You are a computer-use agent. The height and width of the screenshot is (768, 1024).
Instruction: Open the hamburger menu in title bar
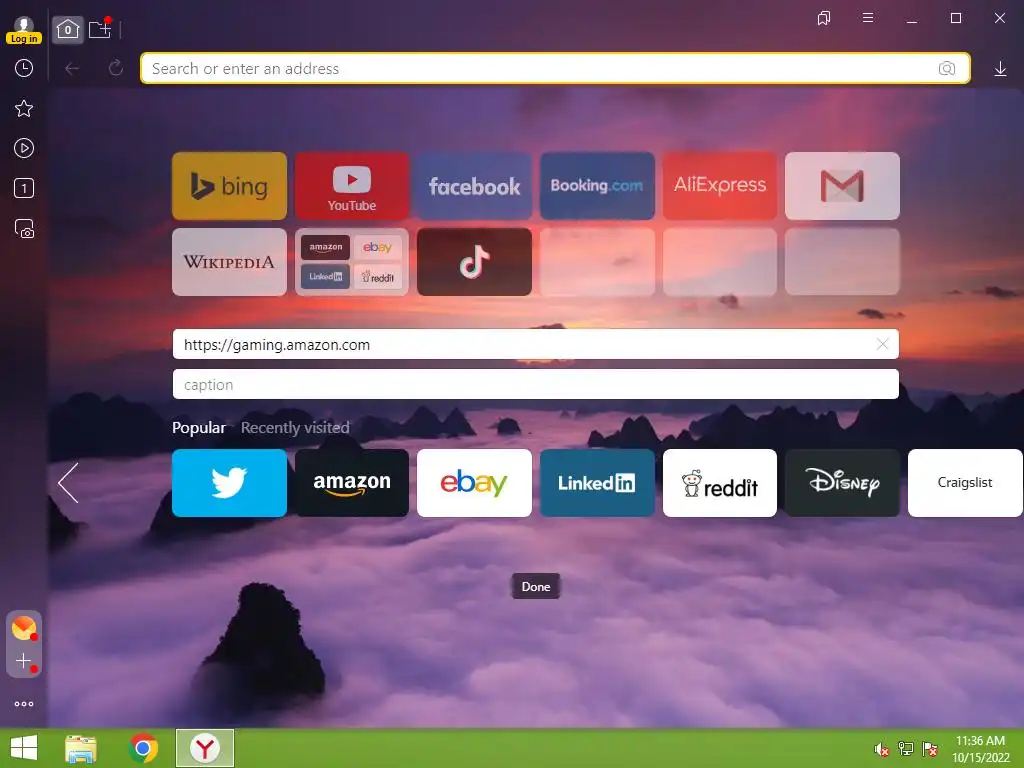pos(868,18)
